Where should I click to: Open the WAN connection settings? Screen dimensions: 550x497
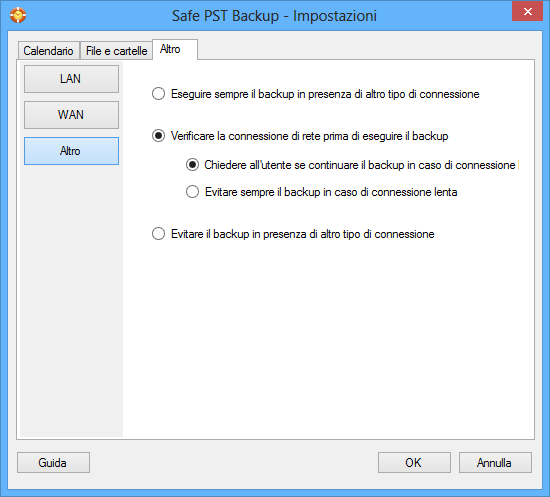coord(71,115)
